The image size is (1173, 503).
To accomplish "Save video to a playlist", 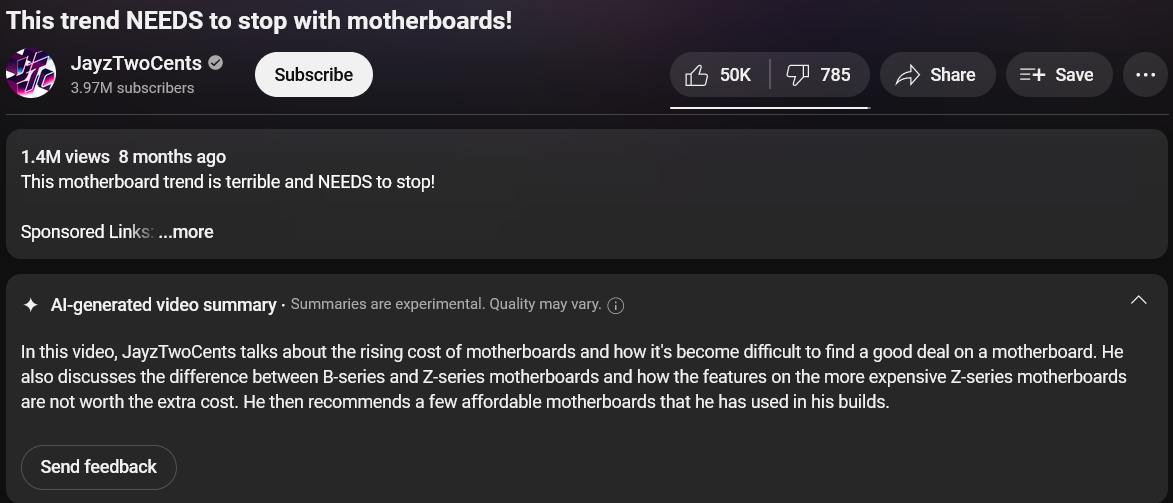I will point(1058,75).
